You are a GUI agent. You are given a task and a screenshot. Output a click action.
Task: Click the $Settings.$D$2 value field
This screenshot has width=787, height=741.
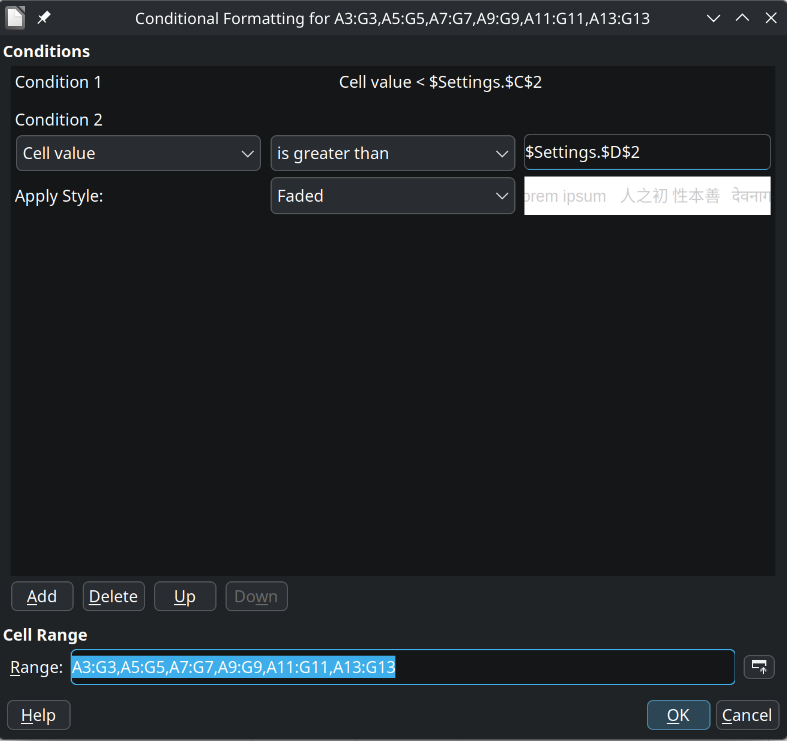coord(647,152)
